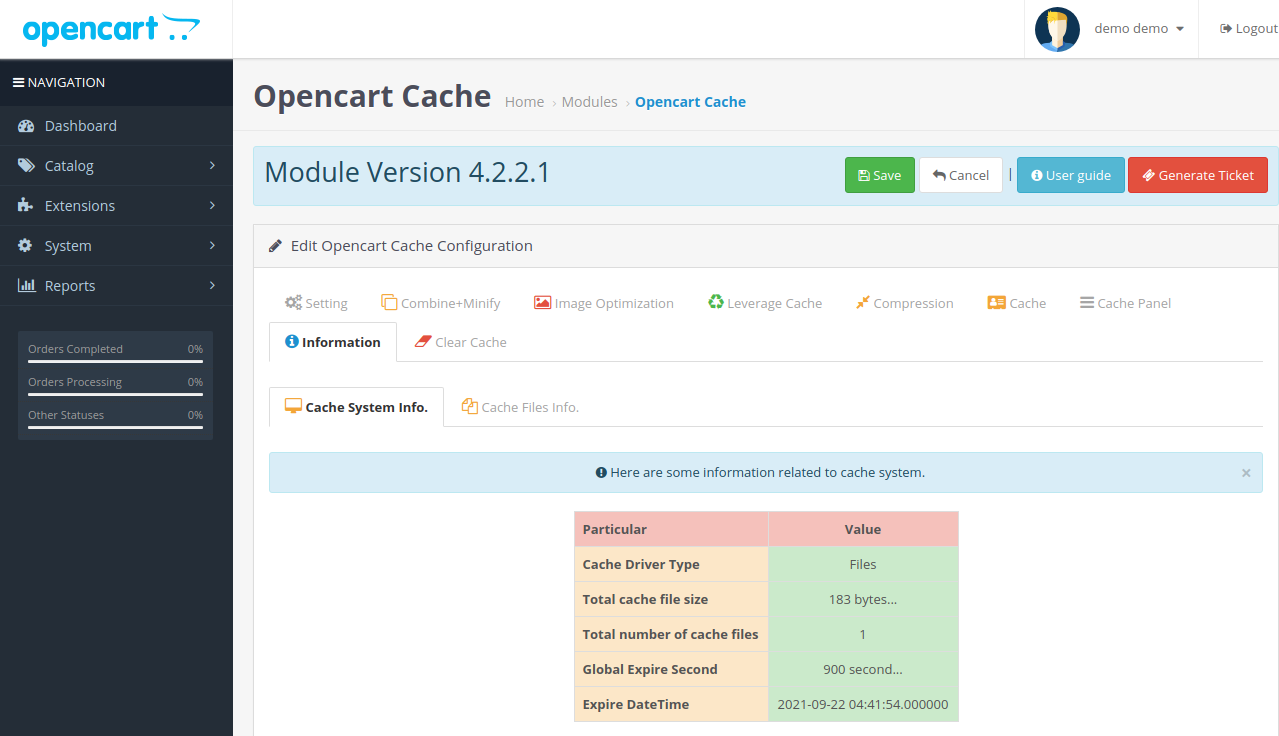Open the User guide
This screenshot has width=1279, height=736.
[x=1070, y=175]
